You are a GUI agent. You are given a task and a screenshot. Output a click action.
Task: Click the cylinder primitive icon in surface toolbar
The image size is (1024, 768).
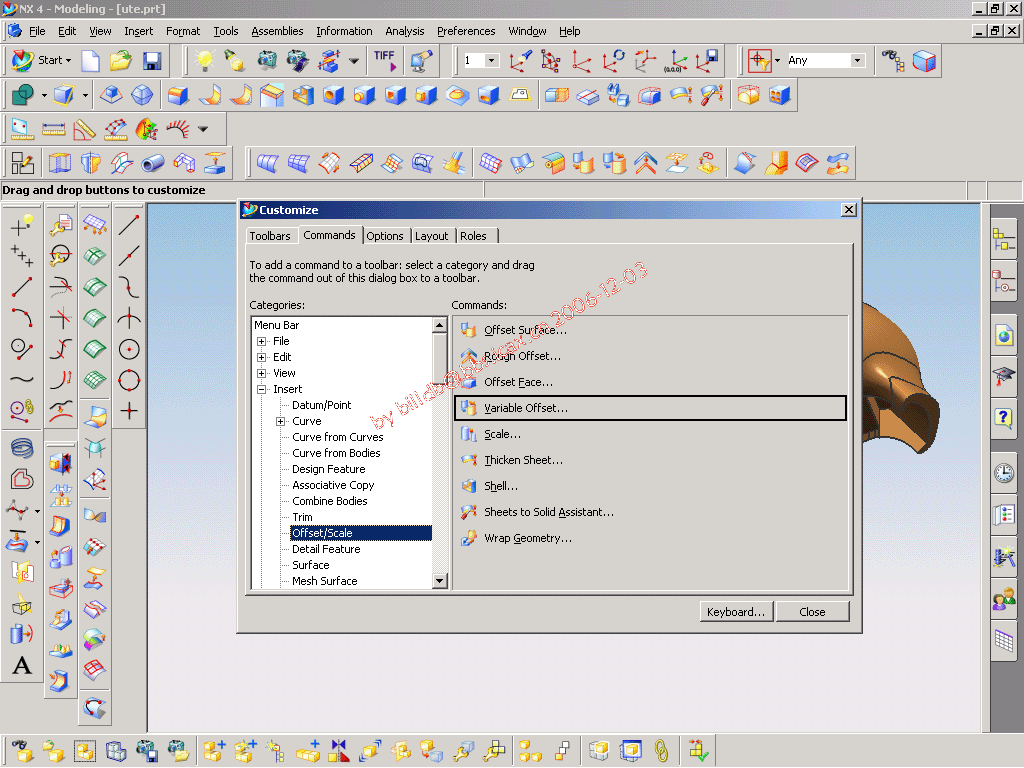153,163
